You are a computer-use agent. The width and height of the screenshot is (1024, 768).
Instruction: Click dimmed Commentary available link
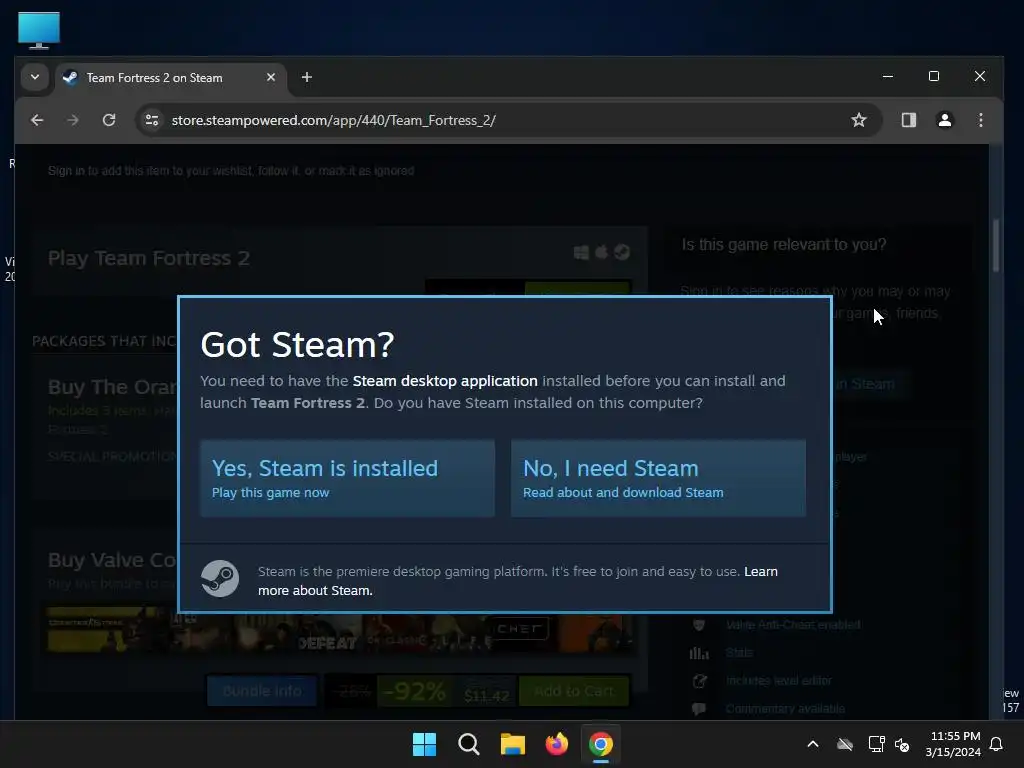[x=785, y=709]
